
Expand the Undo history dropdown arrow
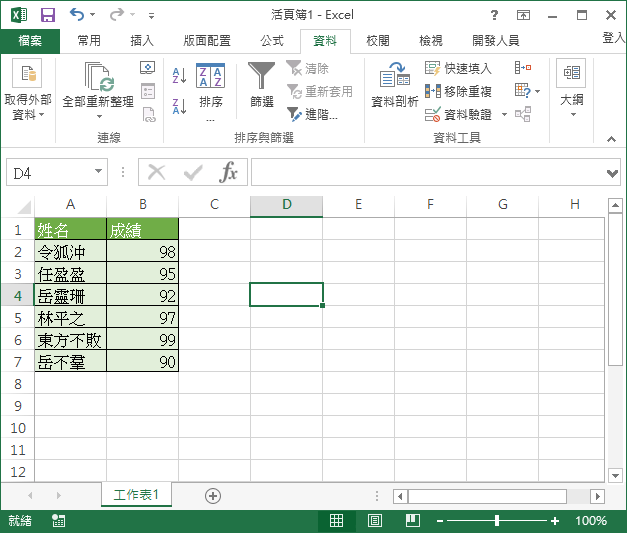tap(92, 15)
